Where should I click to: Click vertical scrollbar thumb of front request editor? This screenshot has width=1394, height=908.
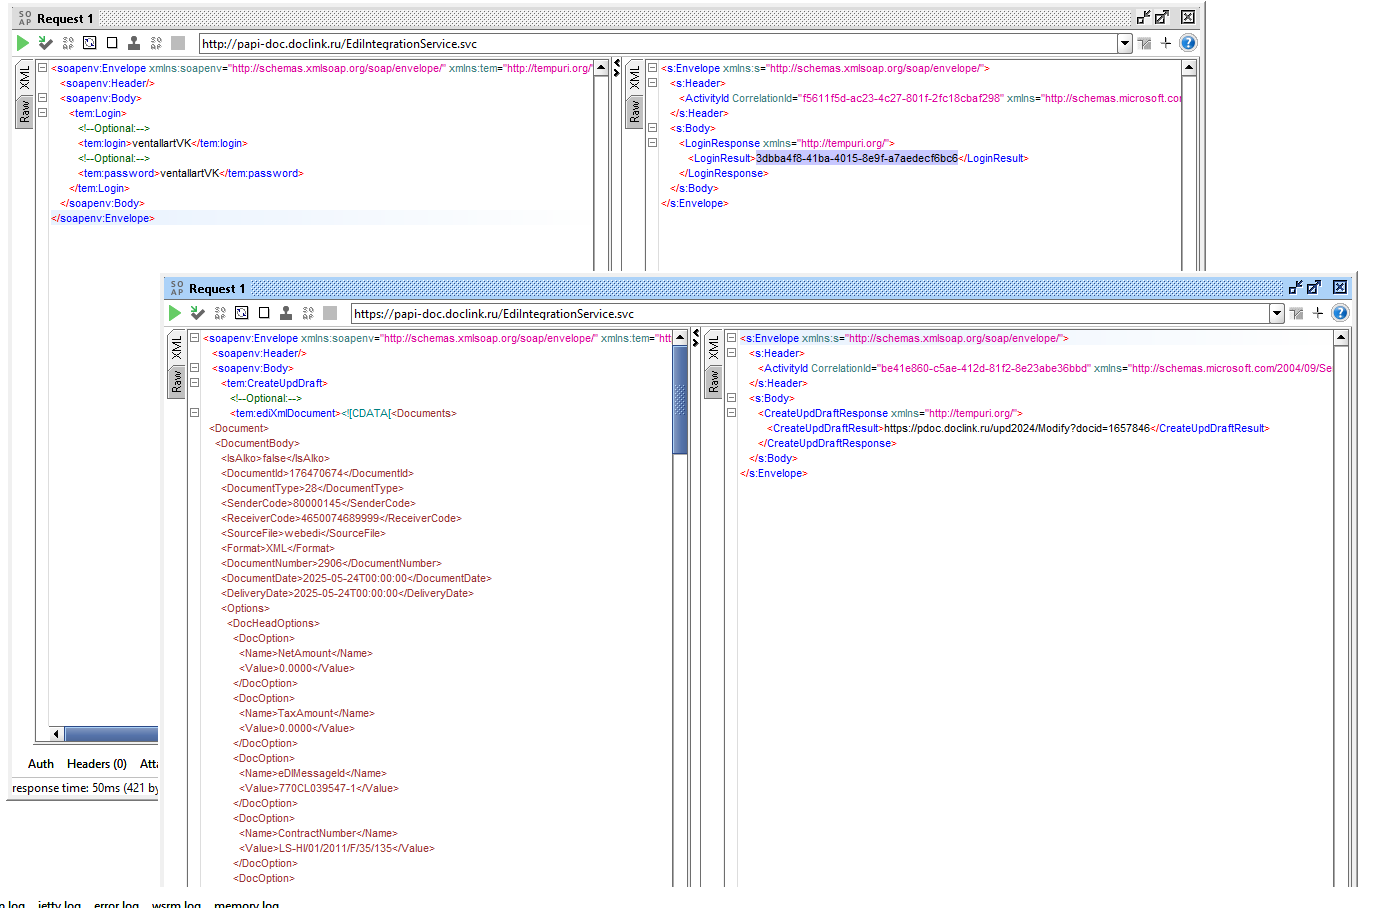point(680,400)
